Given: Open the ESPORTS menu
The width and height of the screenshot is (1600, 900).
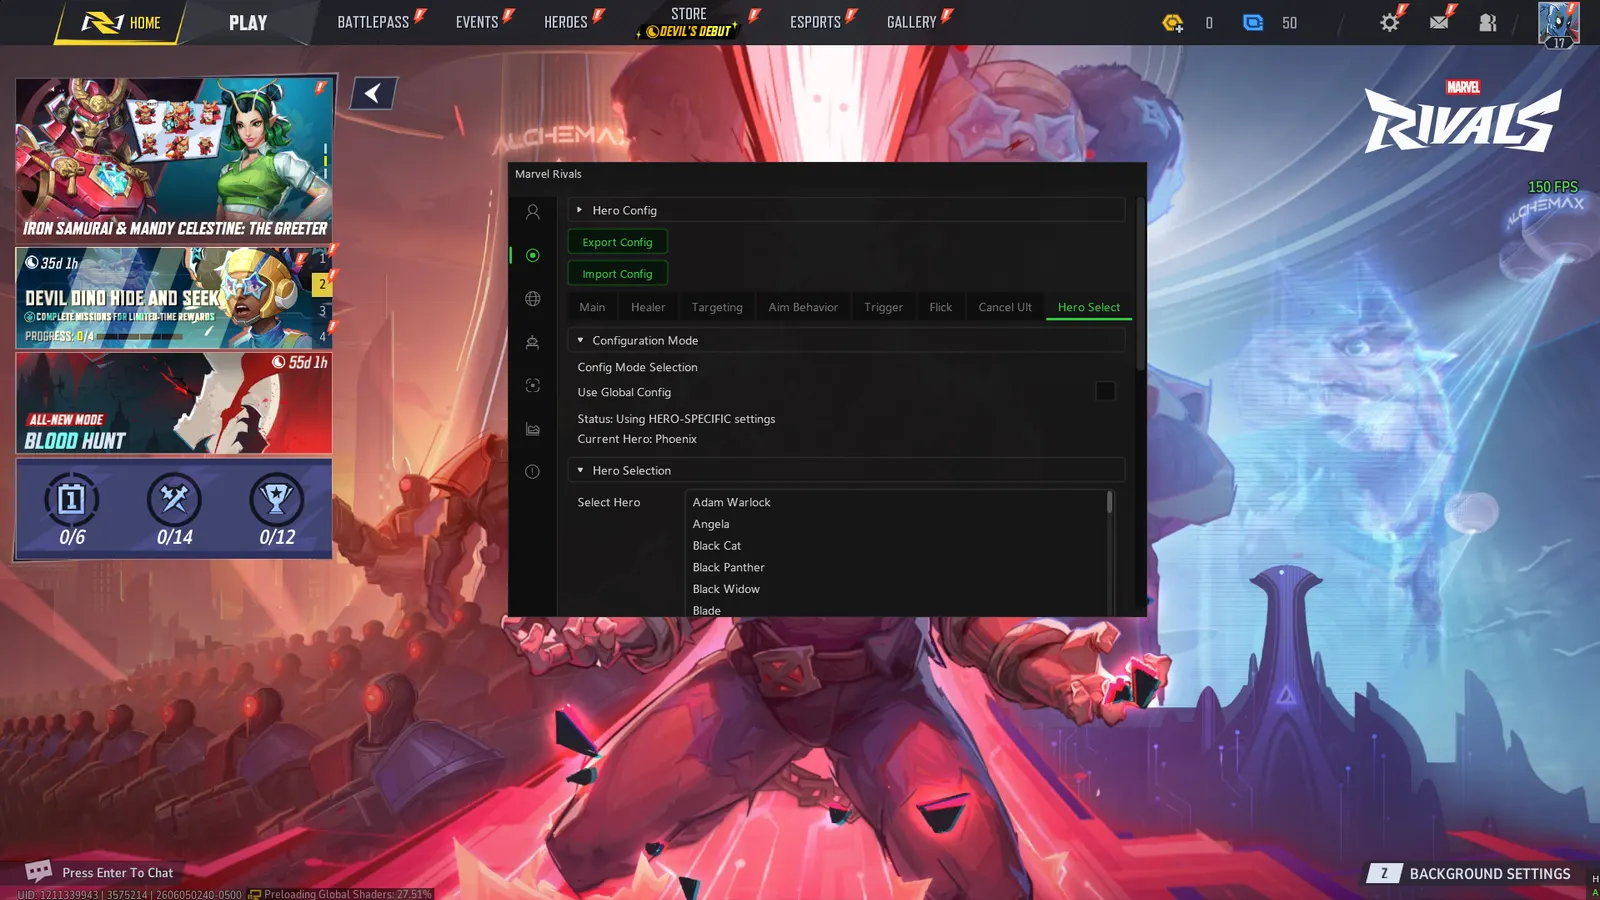Looking at the screenshot, I should [x=815, y=22].
